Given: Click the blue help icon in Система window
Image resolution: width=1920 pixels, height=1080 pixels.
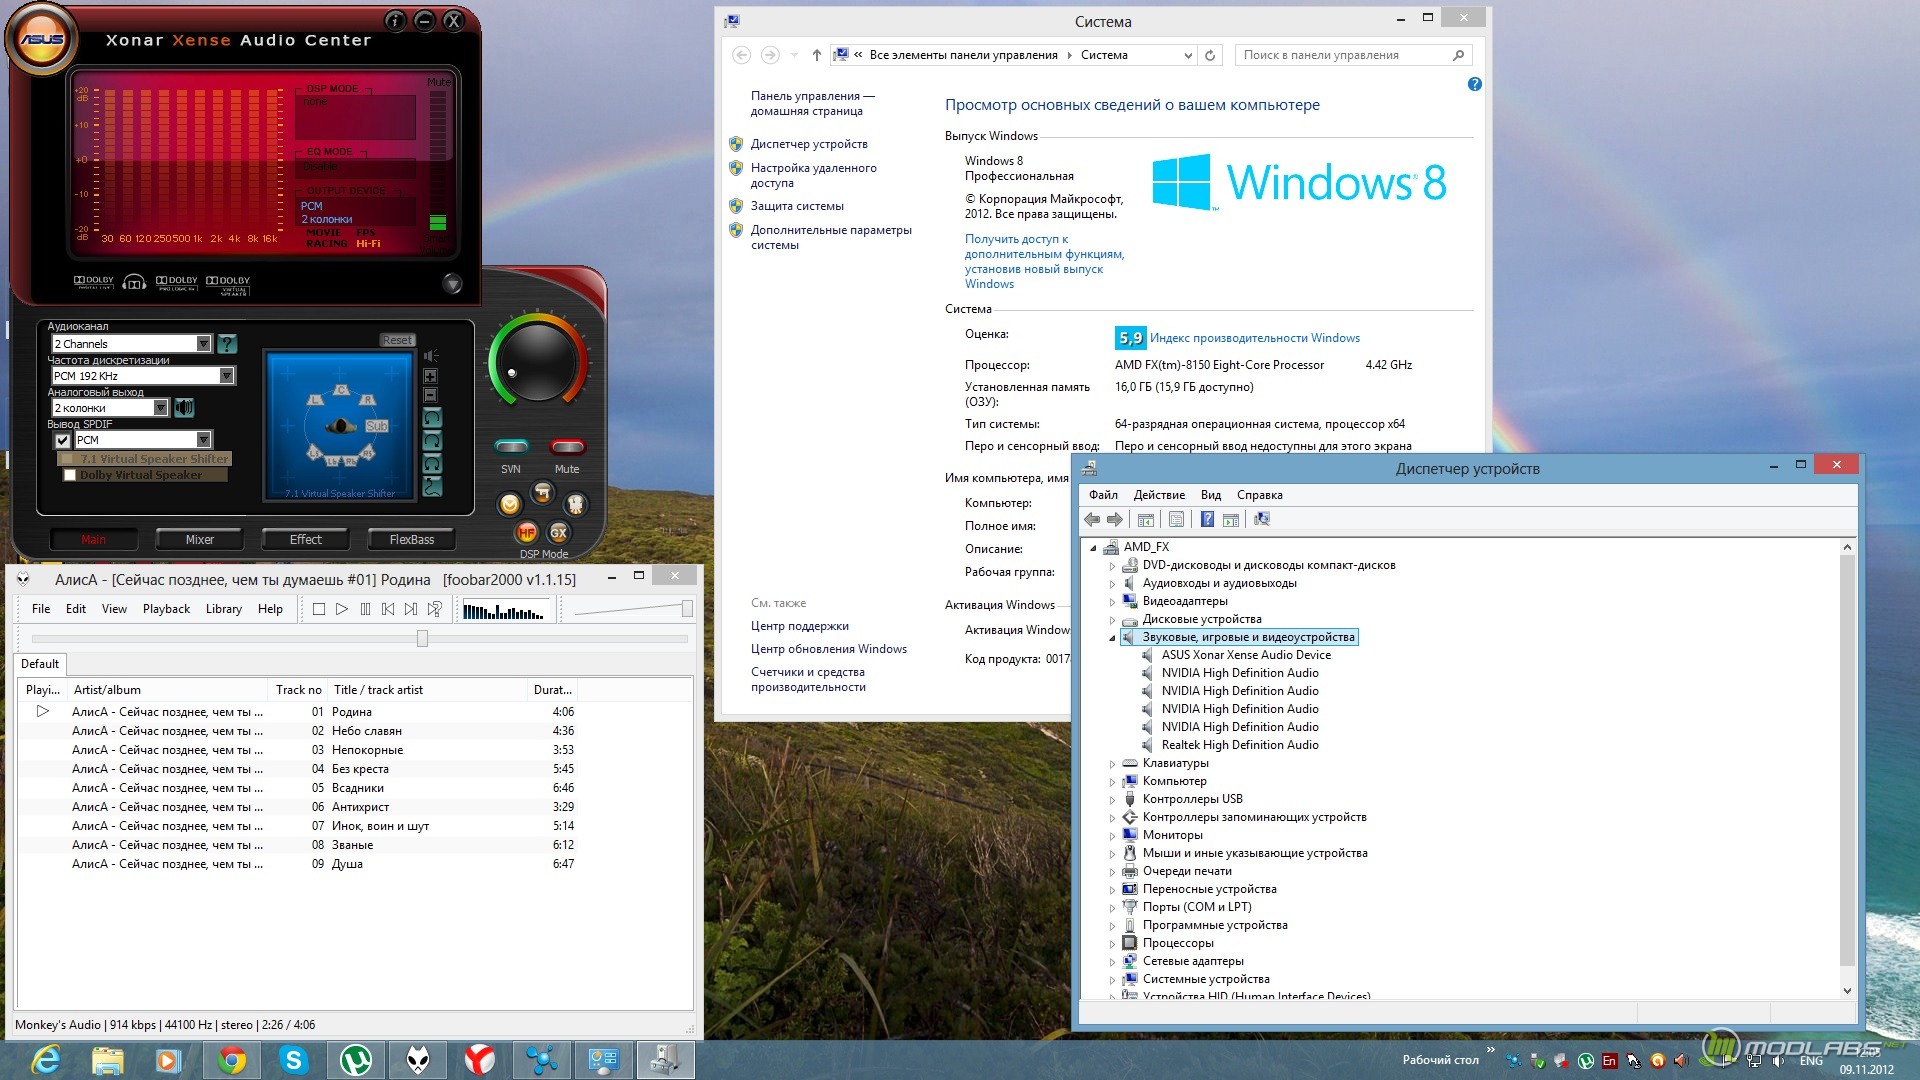Looking at the screenshot, I should [1474, 85].
